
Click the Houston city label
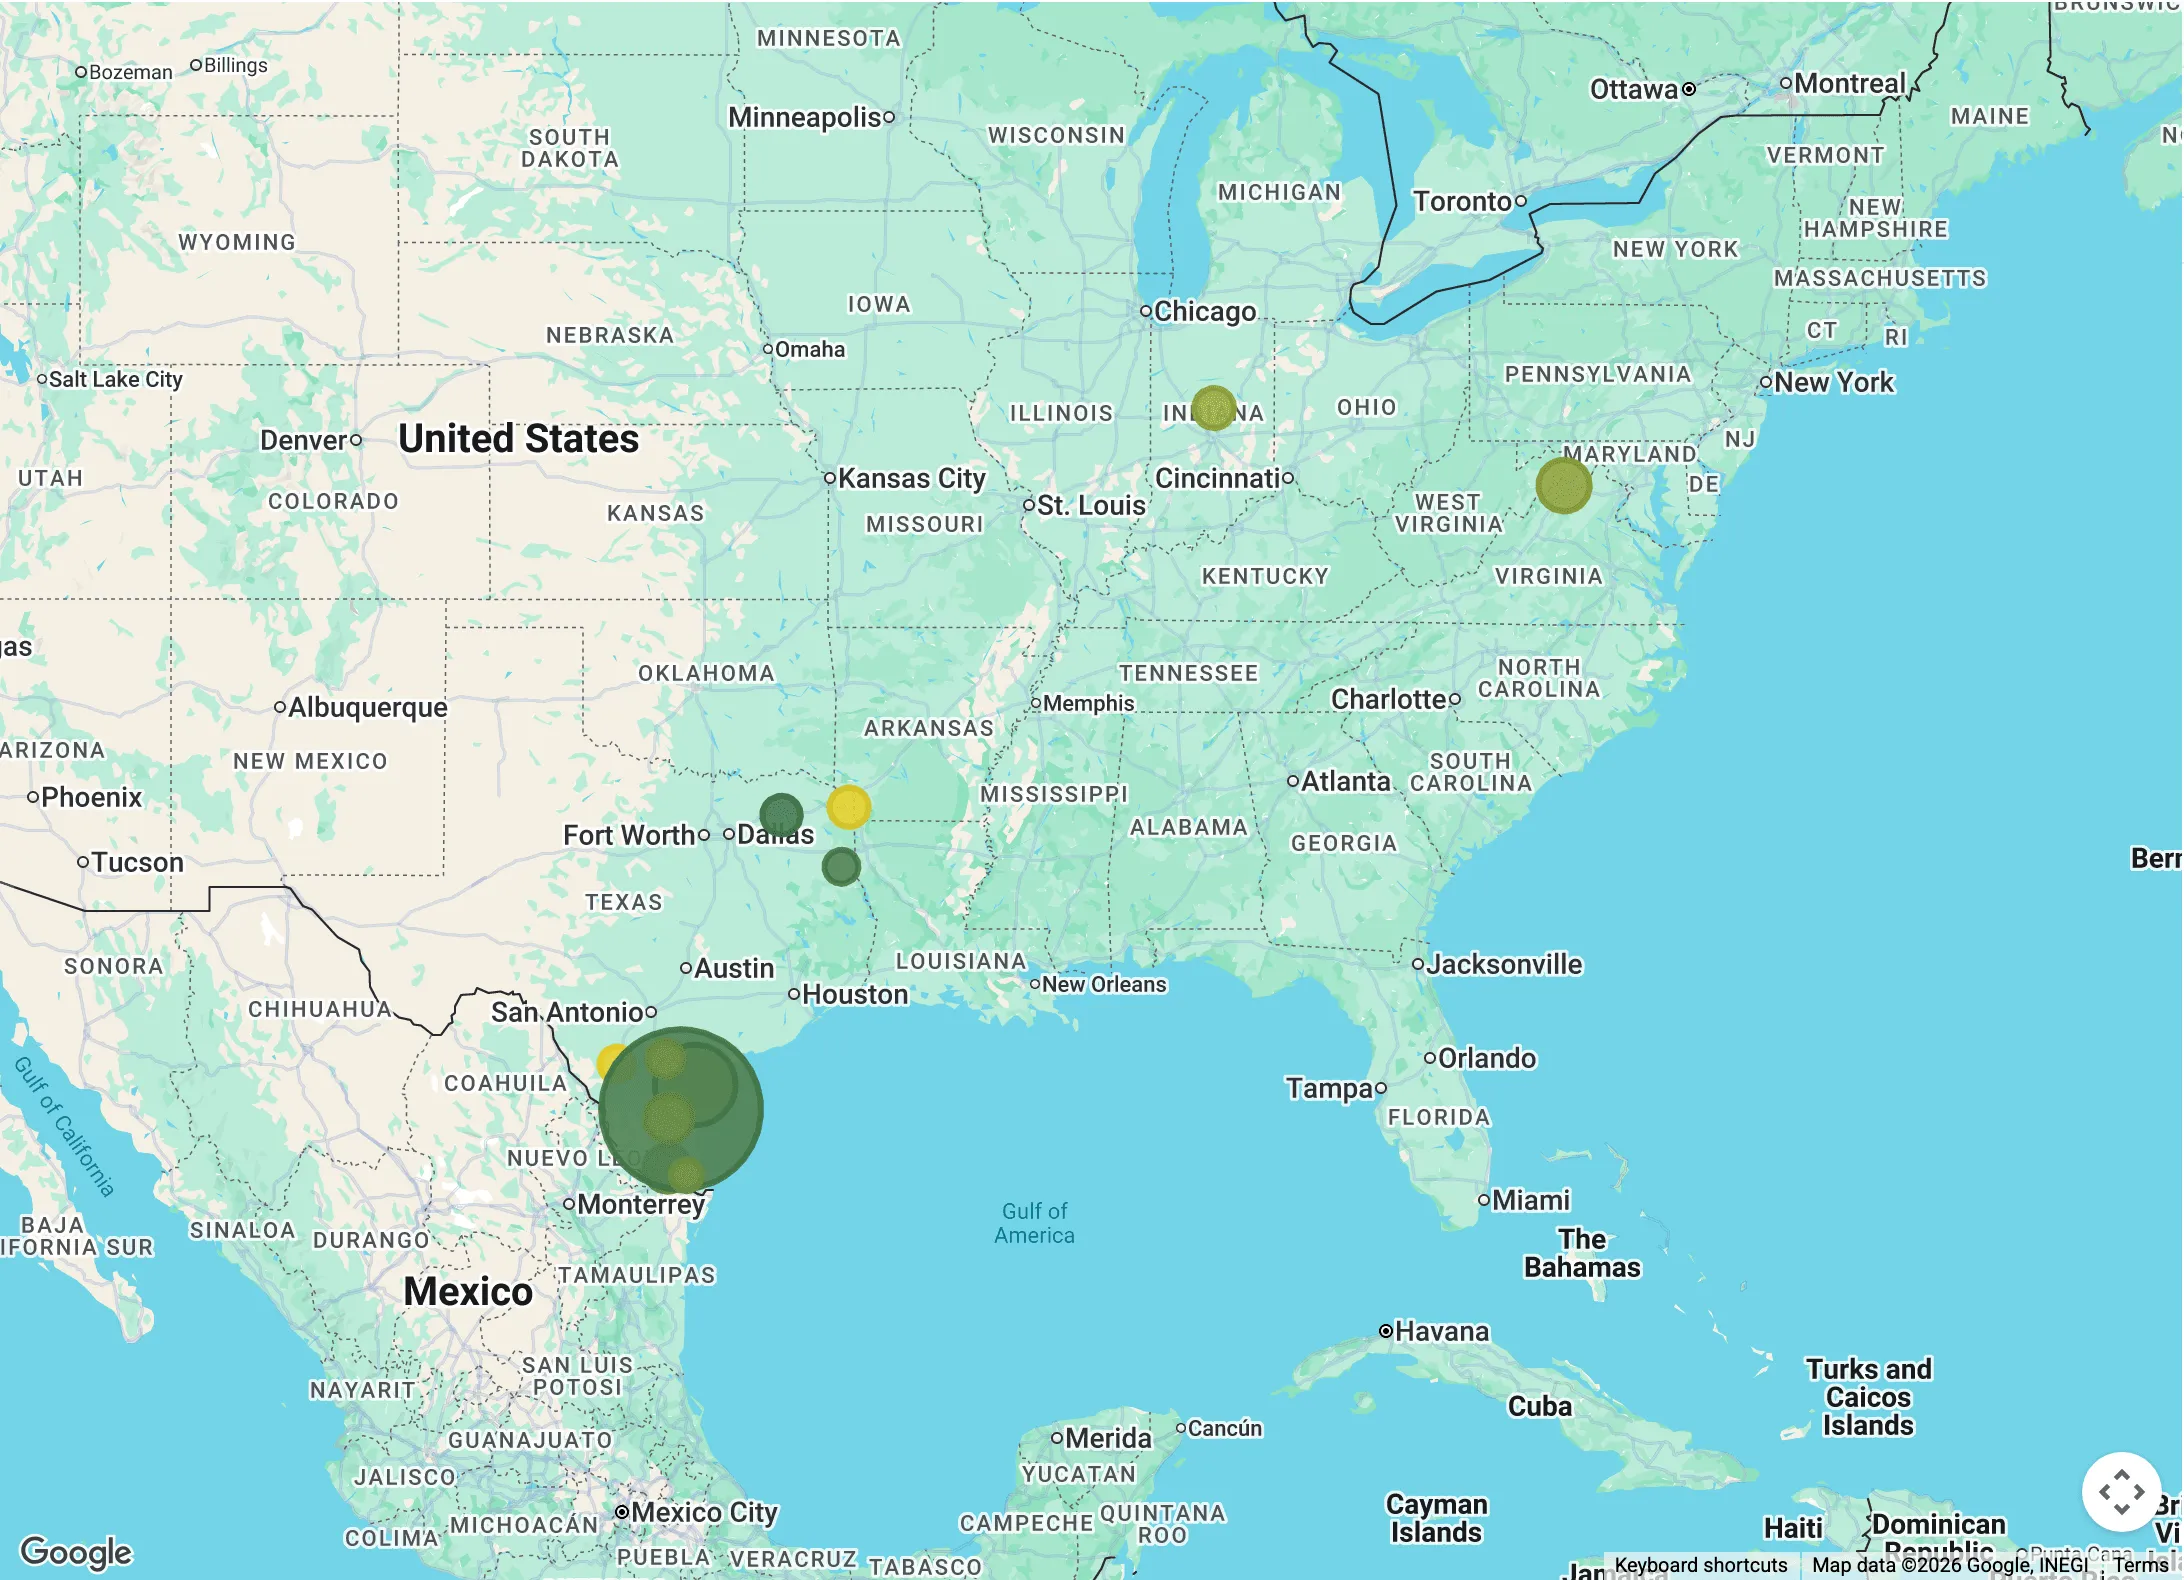point(855,994)
